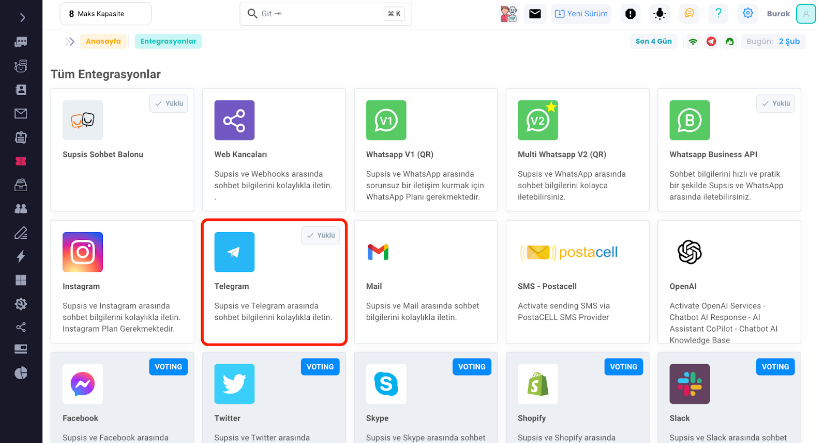Viewport: 821px width, 443px height.
Task: Focus the Git search box
Action: point(326,14)
